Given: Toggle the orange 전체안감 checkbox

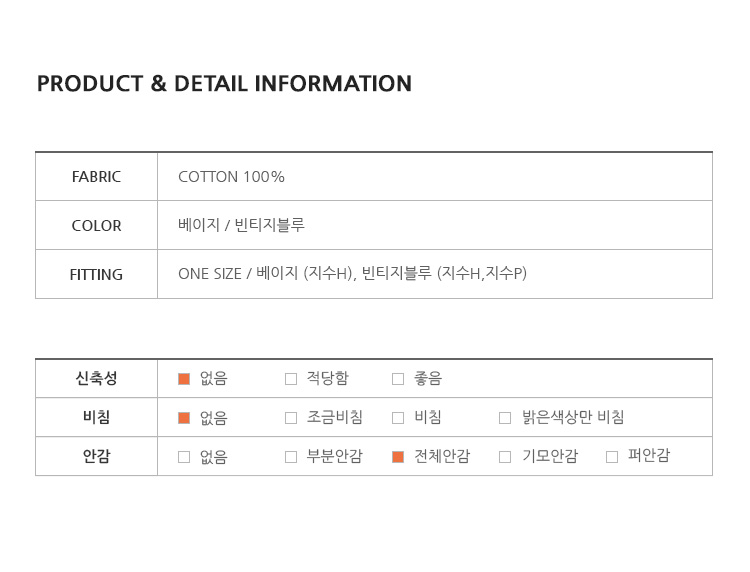Looking at the screenshot, I should (398, 457).
